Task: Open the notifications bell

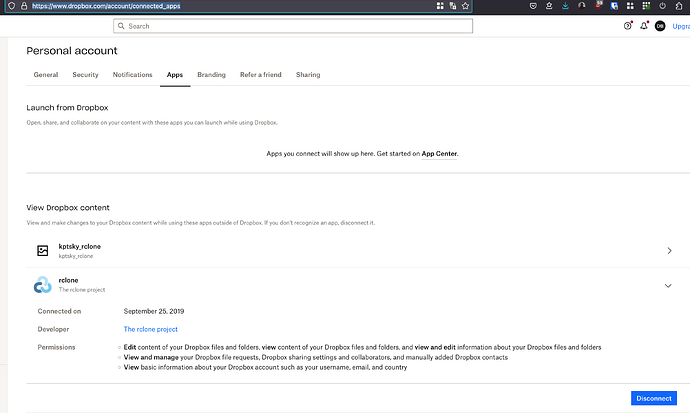Action: (x=643, y=26)
